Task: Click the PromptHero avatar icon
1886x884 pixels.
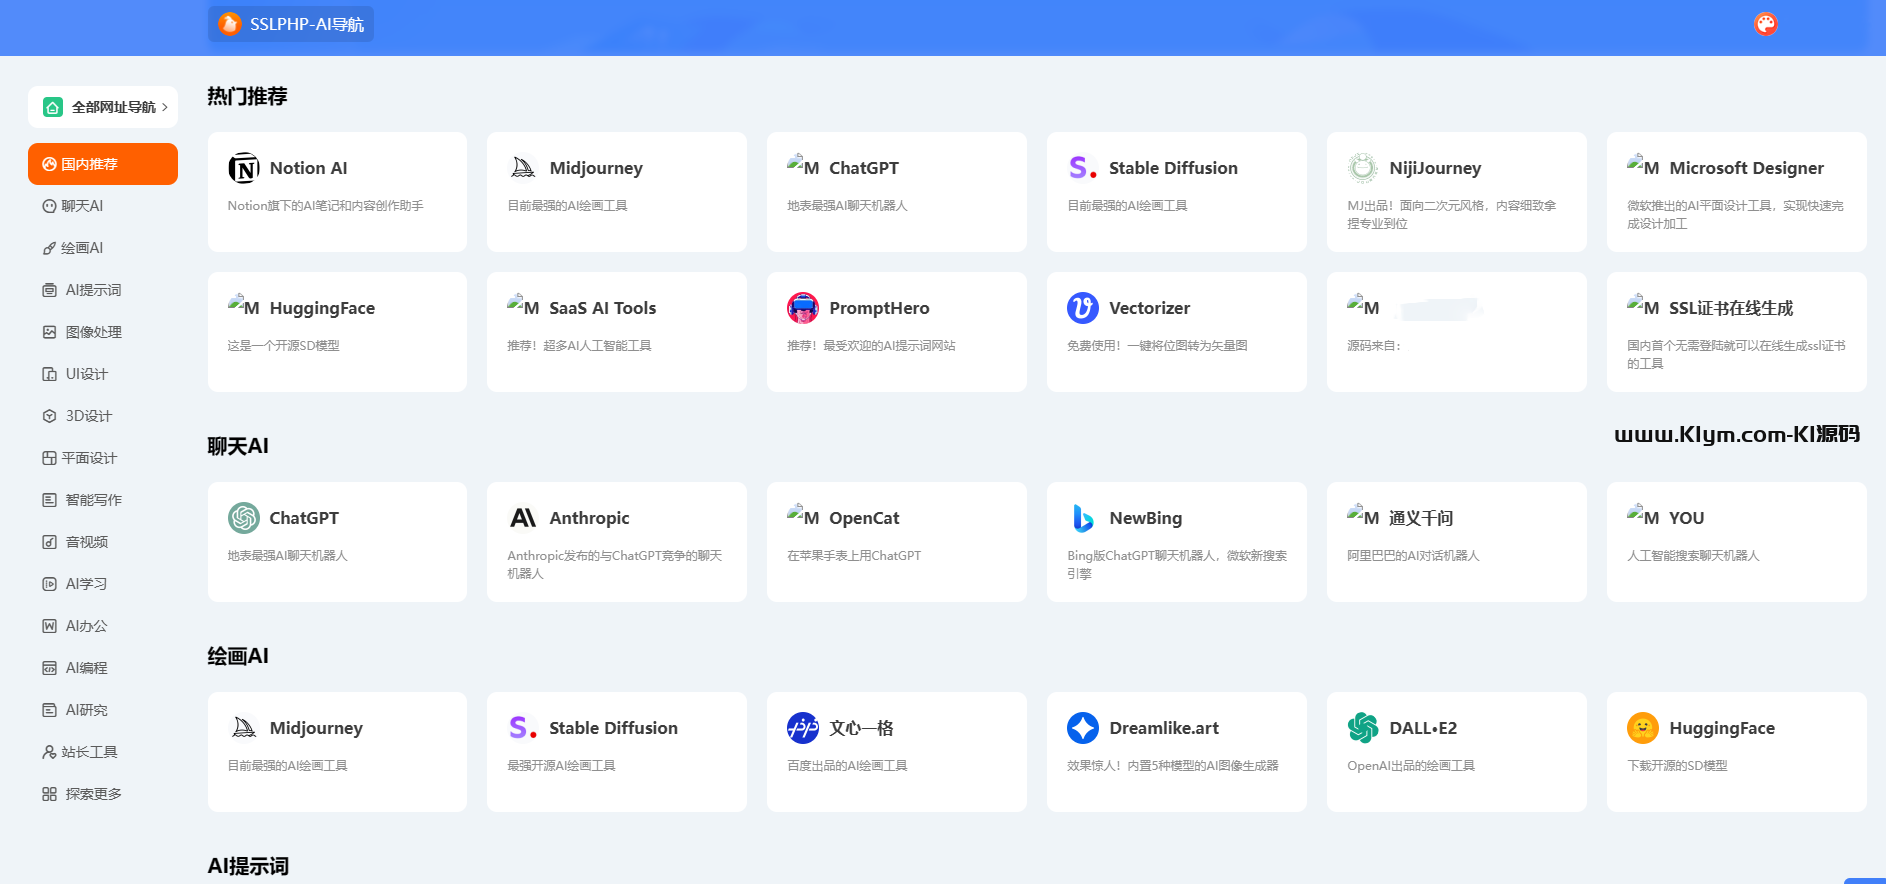Action: (803, 308)
